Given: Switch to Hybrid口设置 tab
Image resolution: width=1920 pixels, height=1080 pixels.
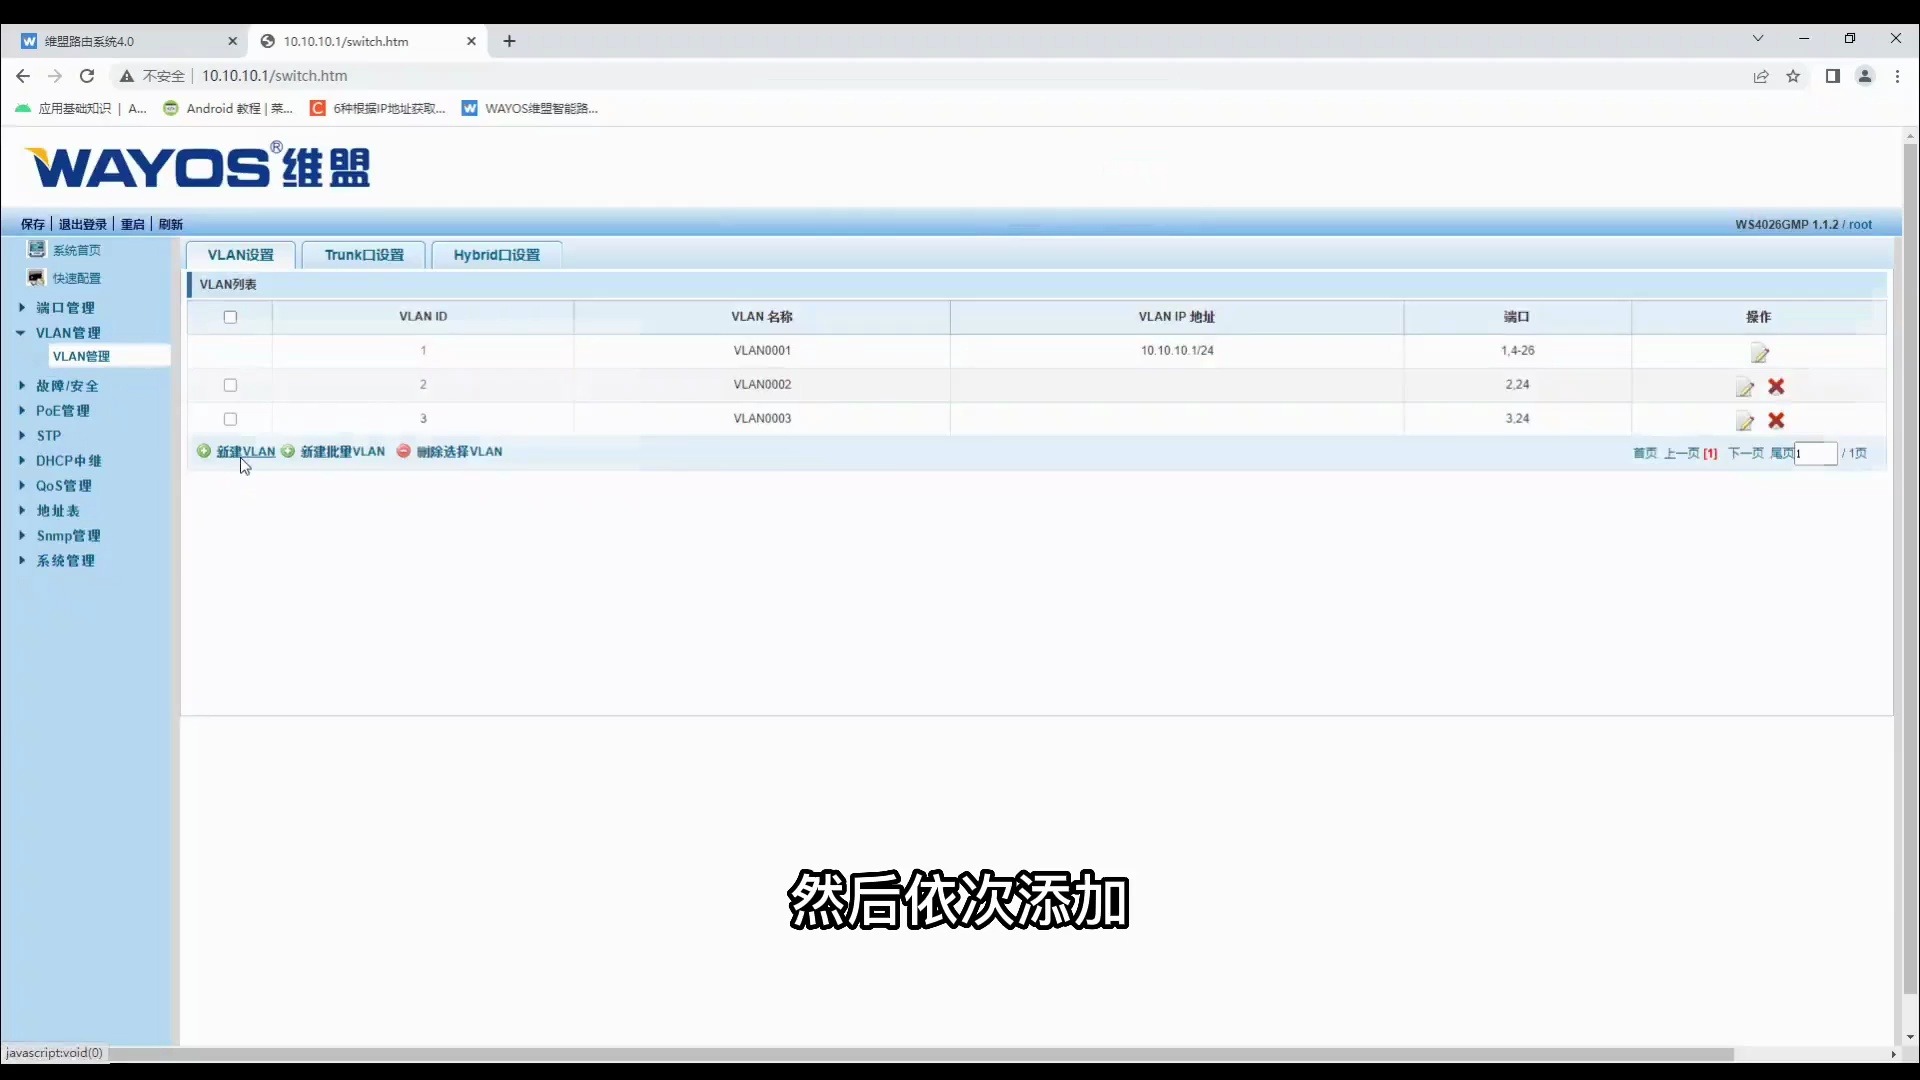Looking at the screenshot, I should click(496, 255).
